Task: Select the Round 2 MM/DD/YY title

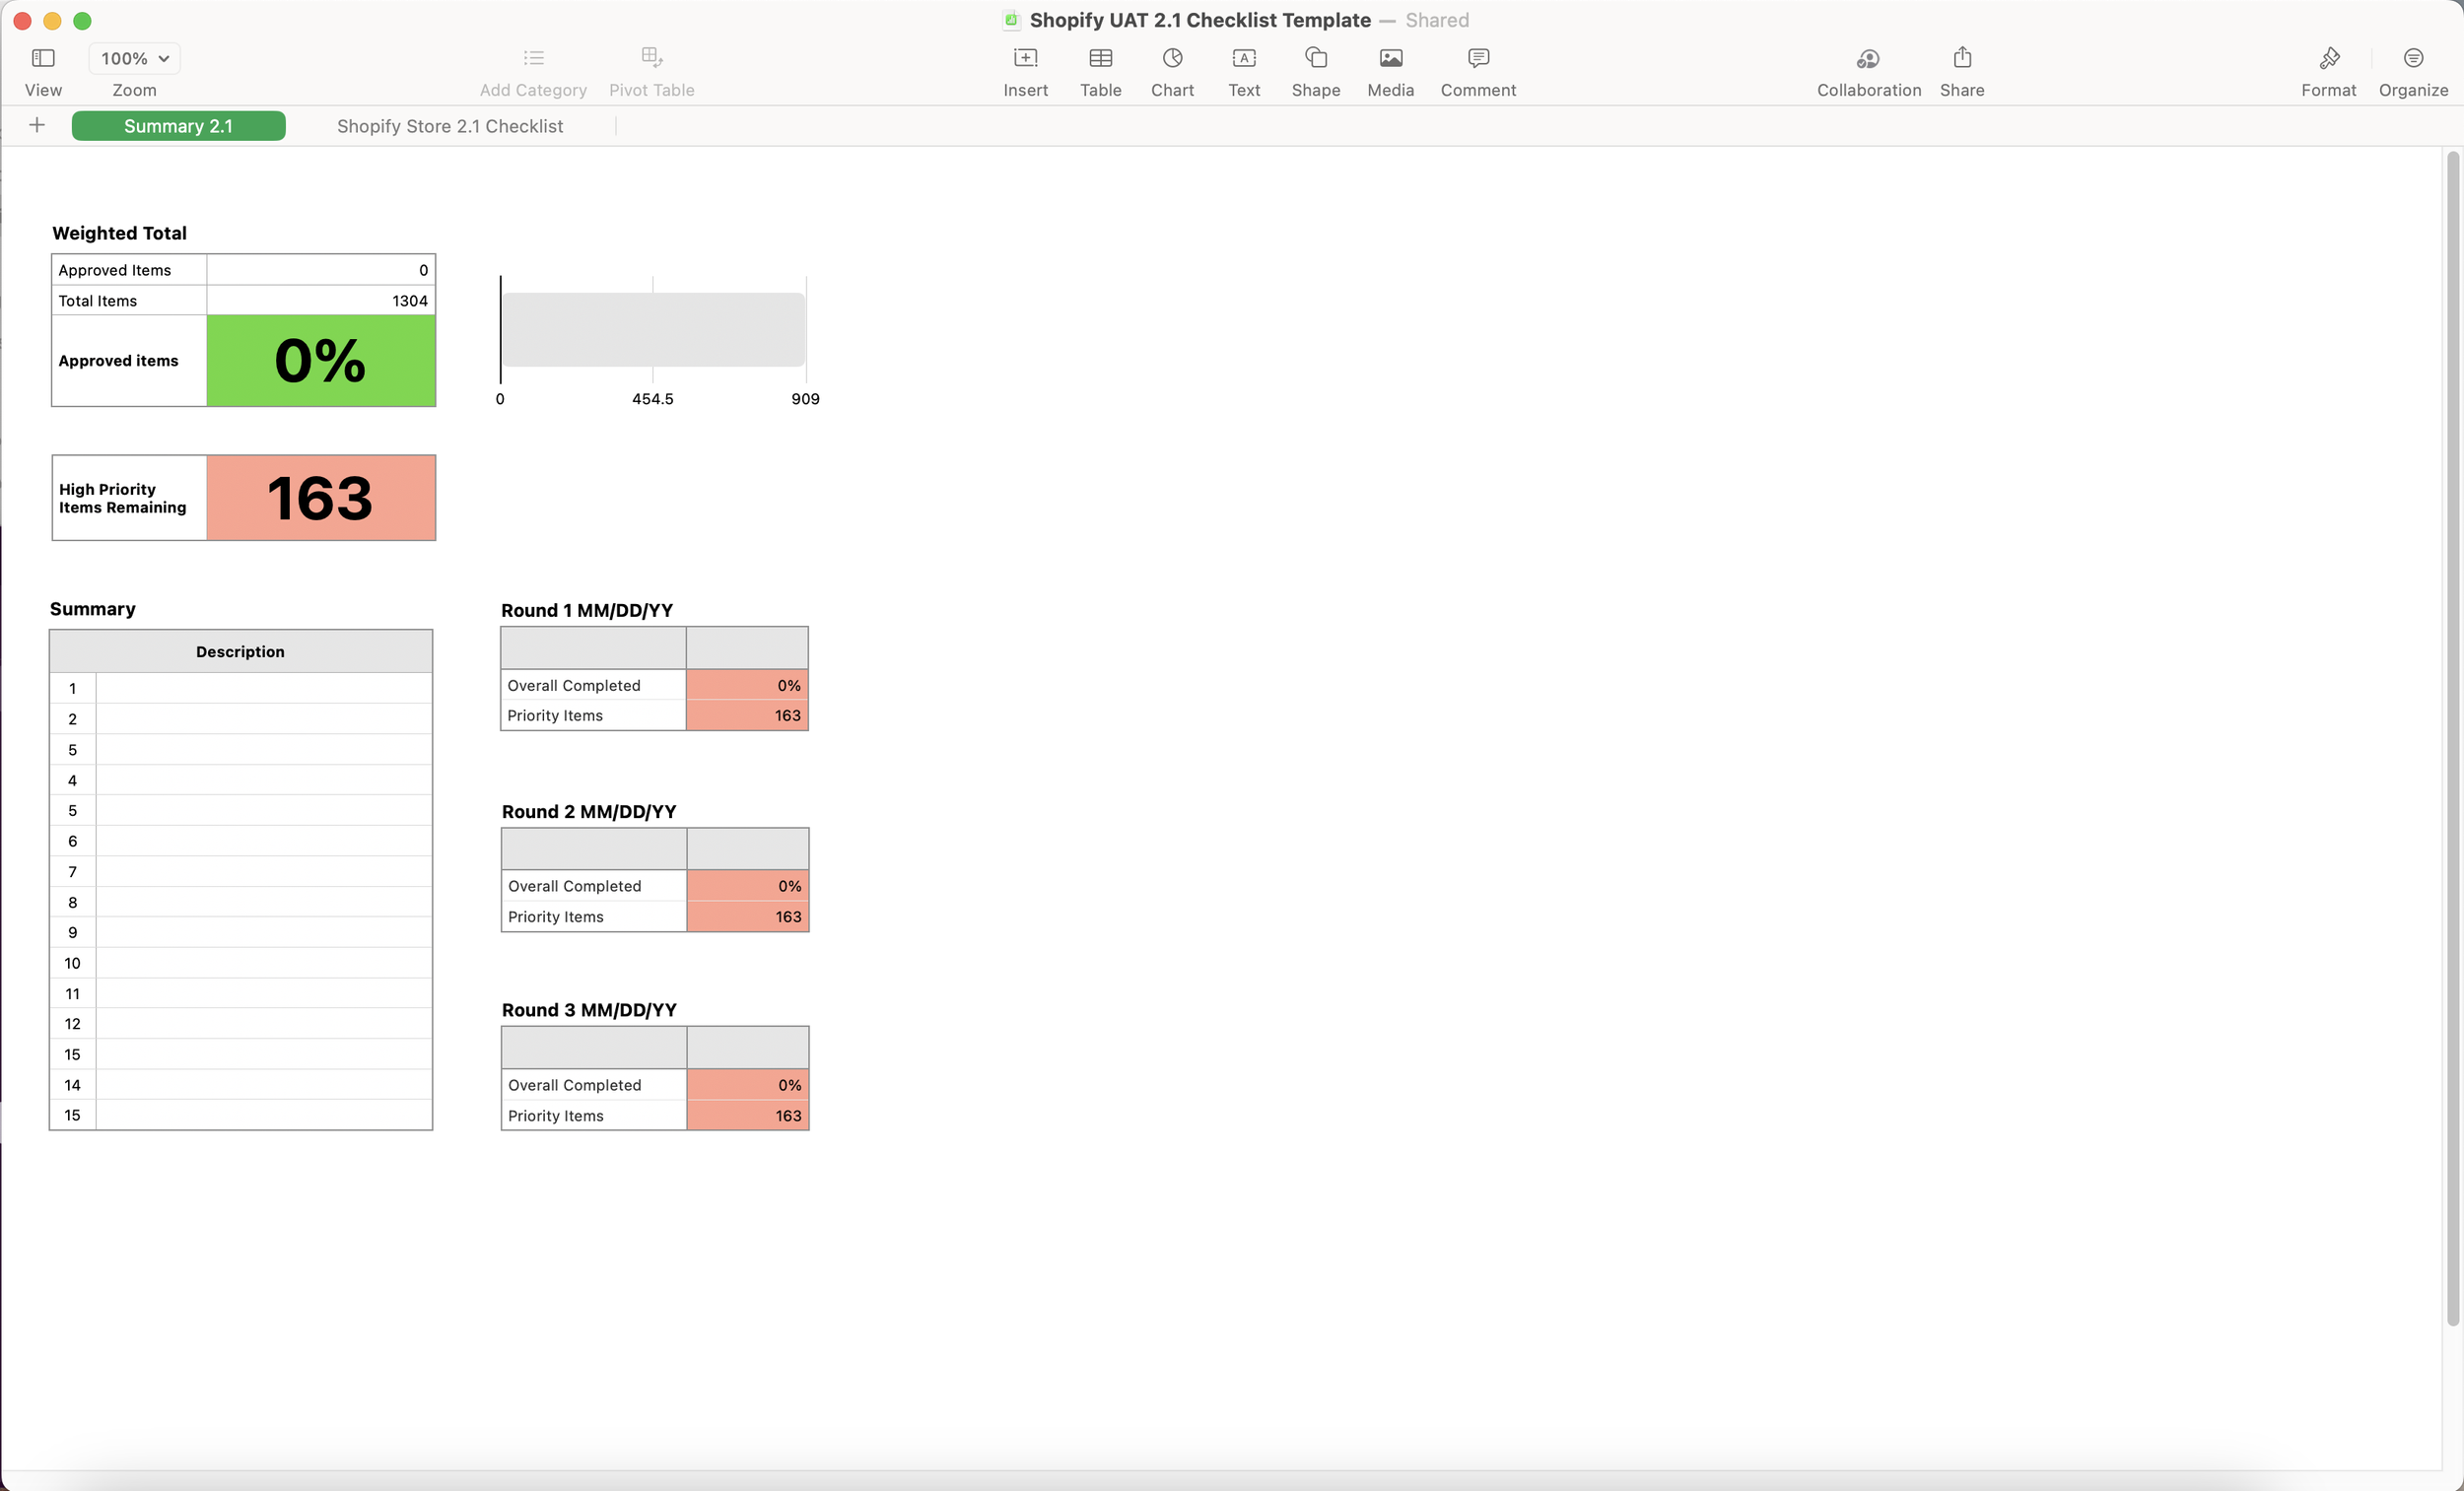Action: point(589,811)
